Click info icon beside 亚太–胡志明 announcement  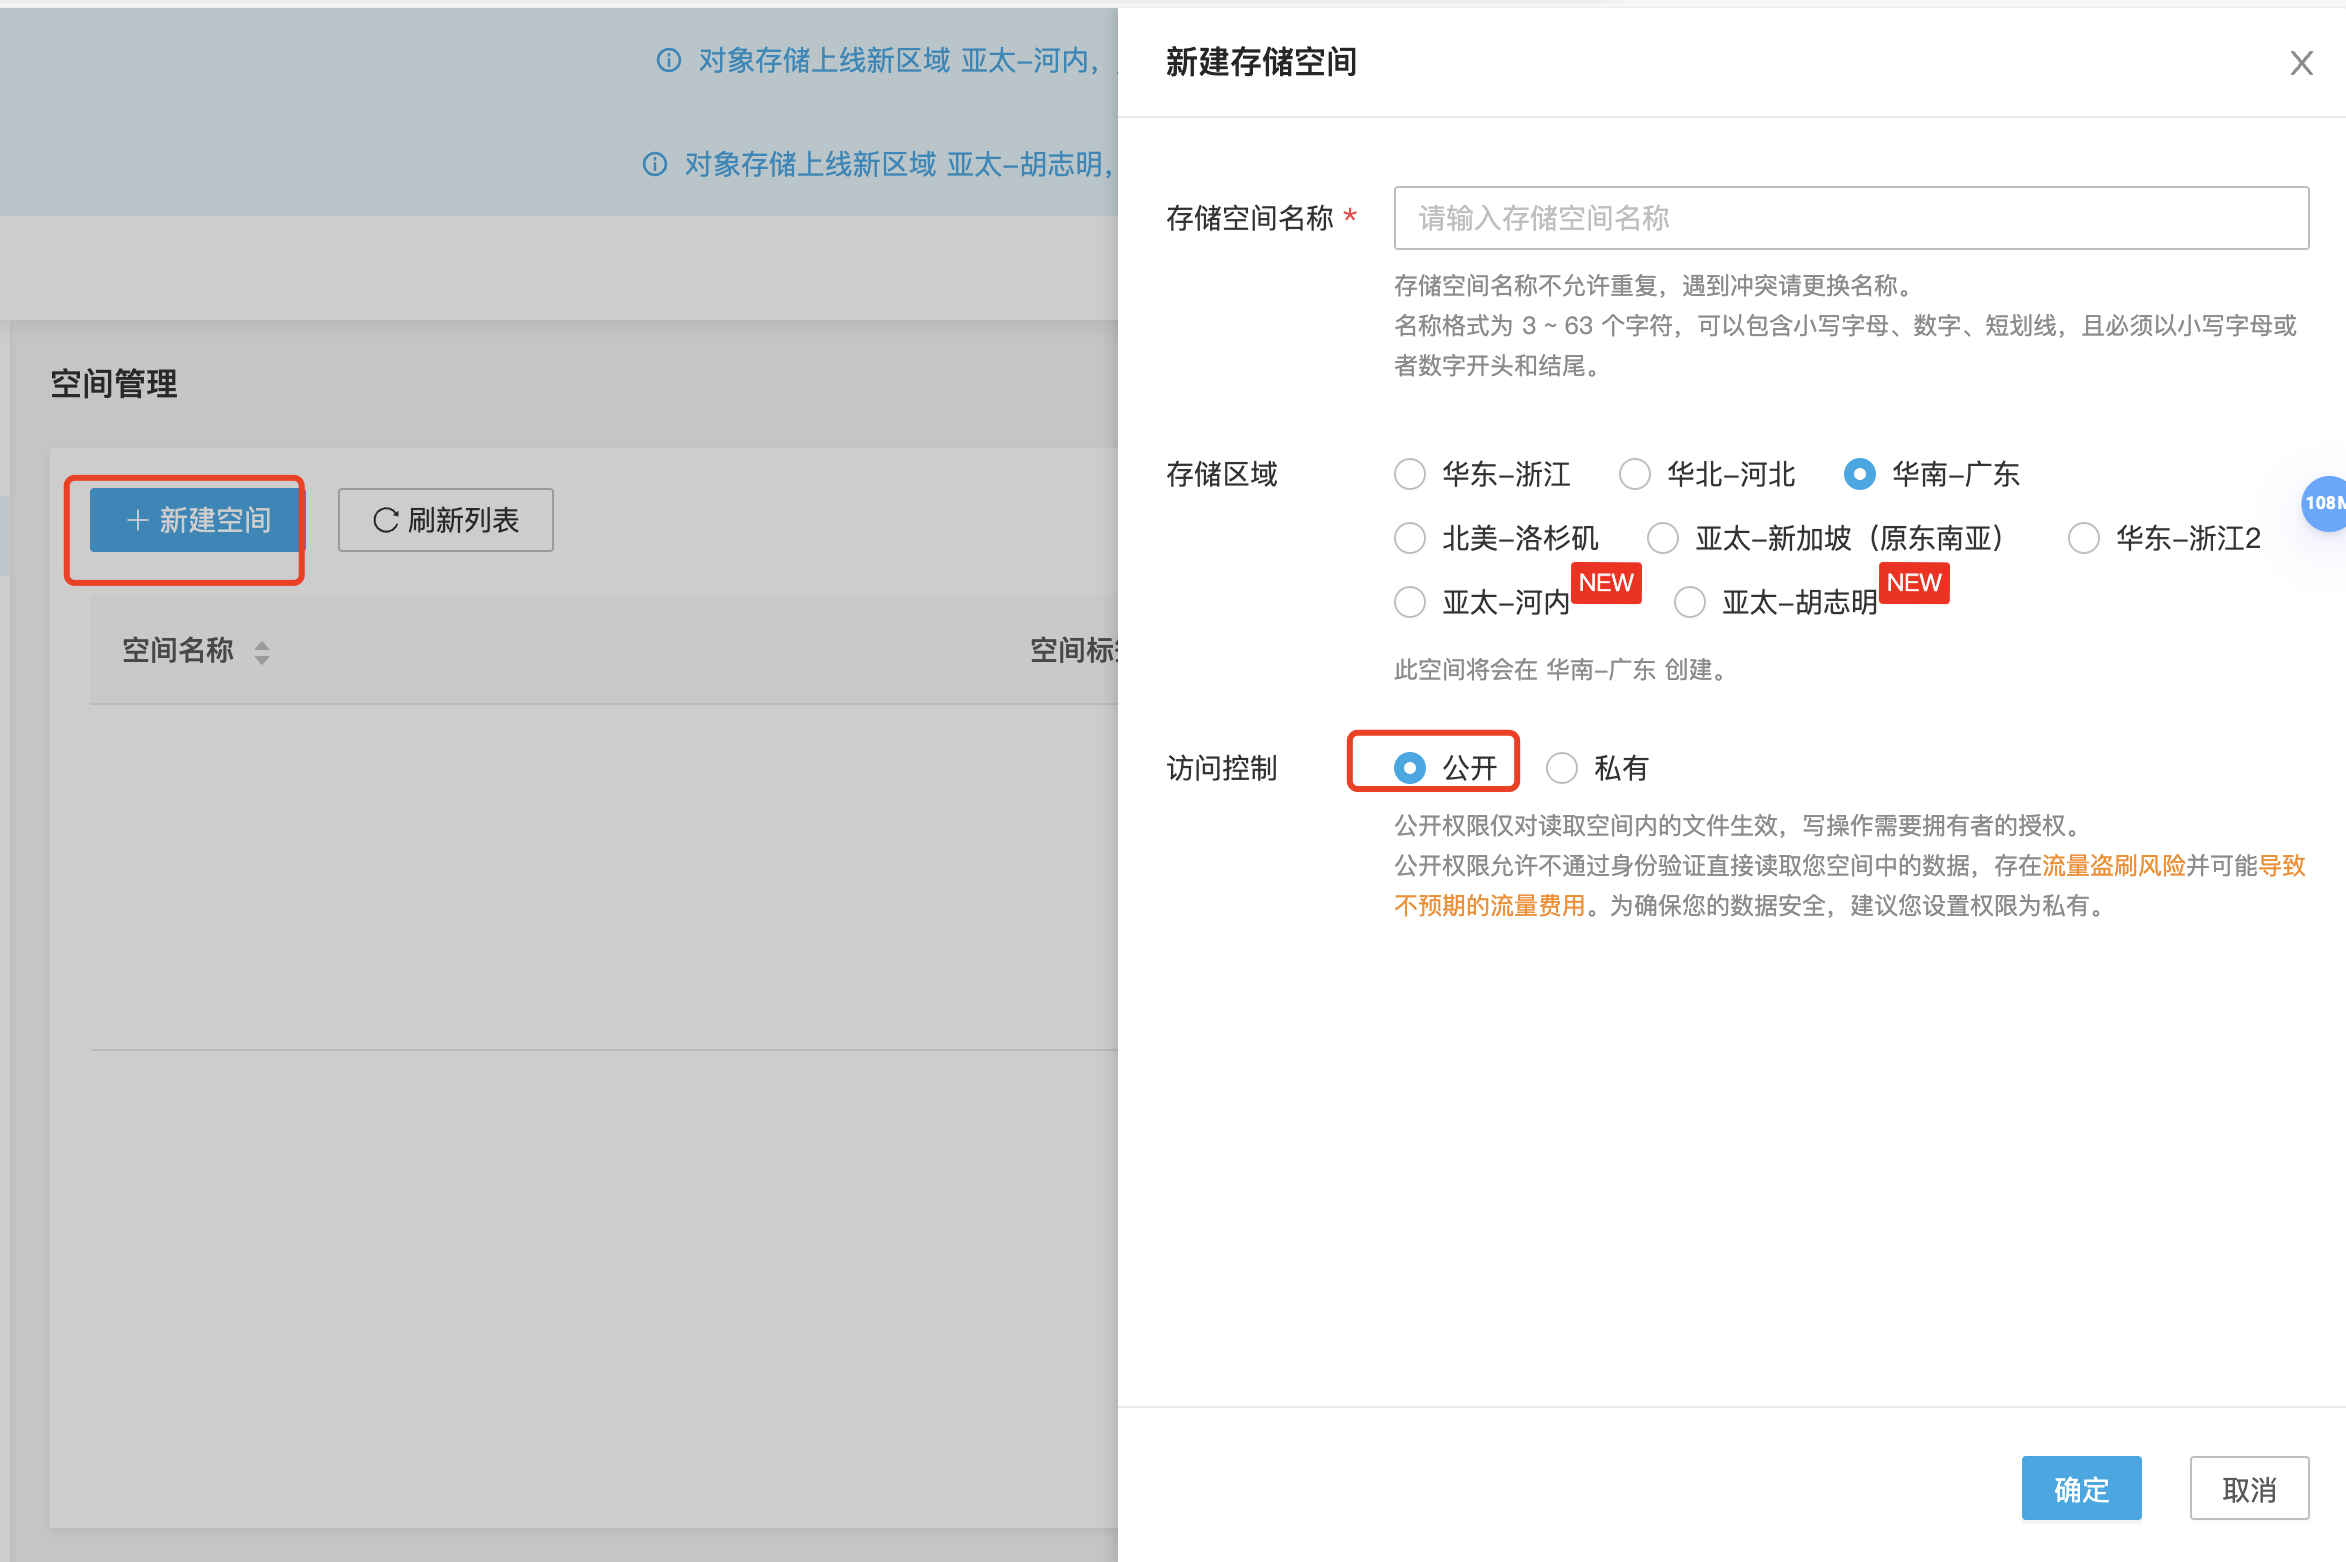[654, 164]
